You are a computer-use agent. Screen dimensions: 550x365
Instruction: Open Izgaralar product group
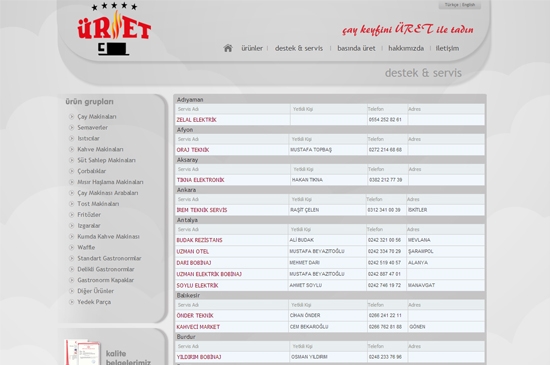tap(89, 225)
